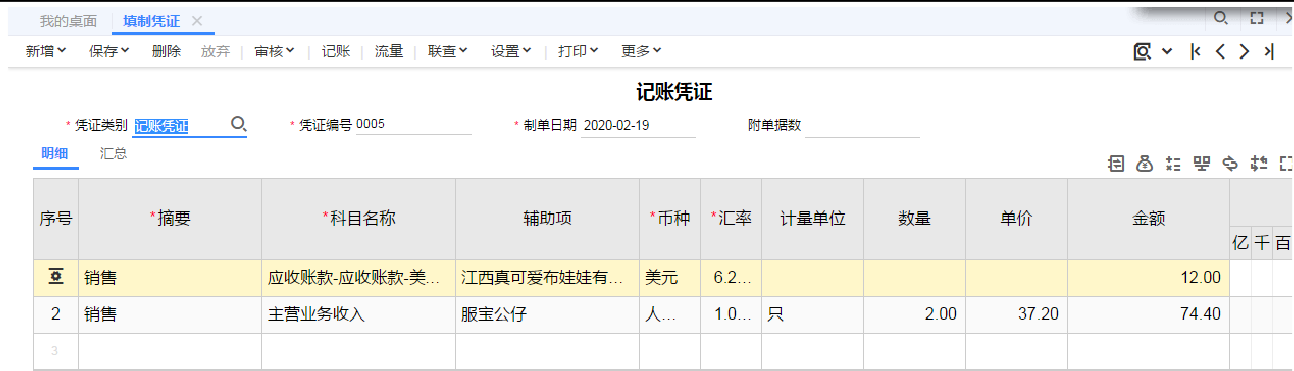
Task: Click the 金额 column header
Action: pos(1148,219)
